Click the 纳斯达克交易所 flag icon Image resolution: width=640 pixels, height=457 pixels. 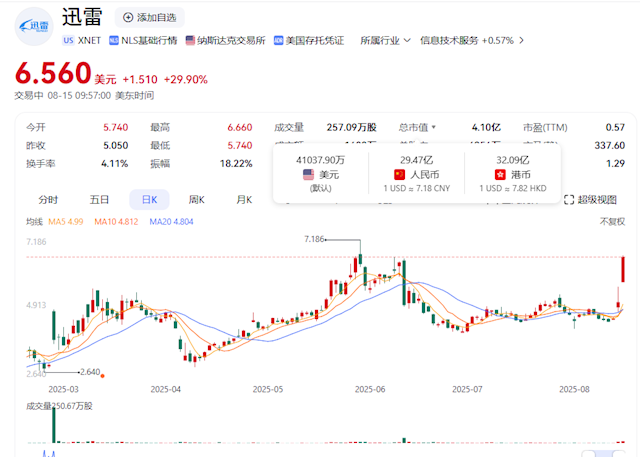(189, 41)
